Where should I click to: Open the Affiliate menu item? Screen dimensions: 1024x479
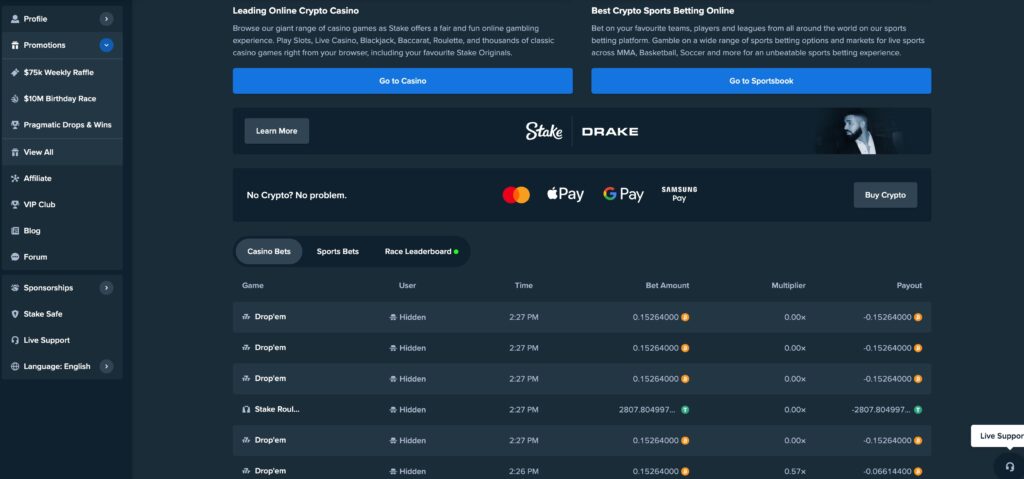(x=62, y=178)
